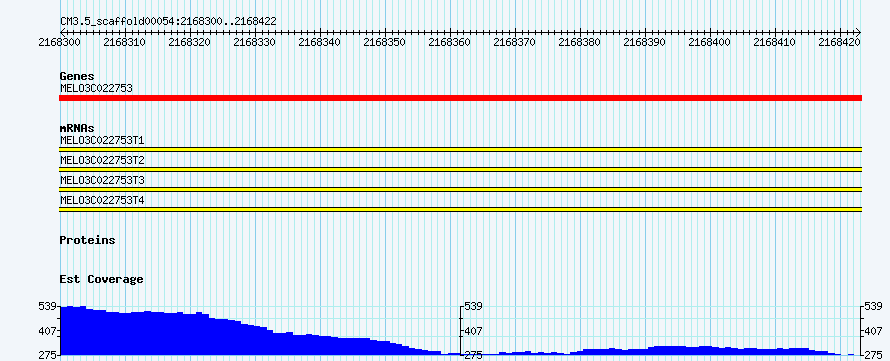Click the tall blue coverage peak near 539
890x361 pixels.
point(74,330)
